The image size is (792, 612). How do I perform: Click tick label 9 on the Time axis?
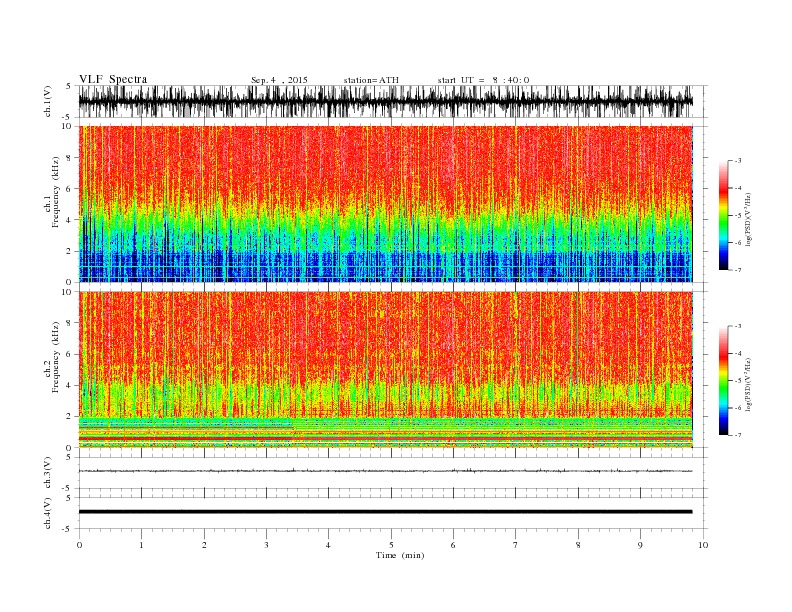point(640,545)
